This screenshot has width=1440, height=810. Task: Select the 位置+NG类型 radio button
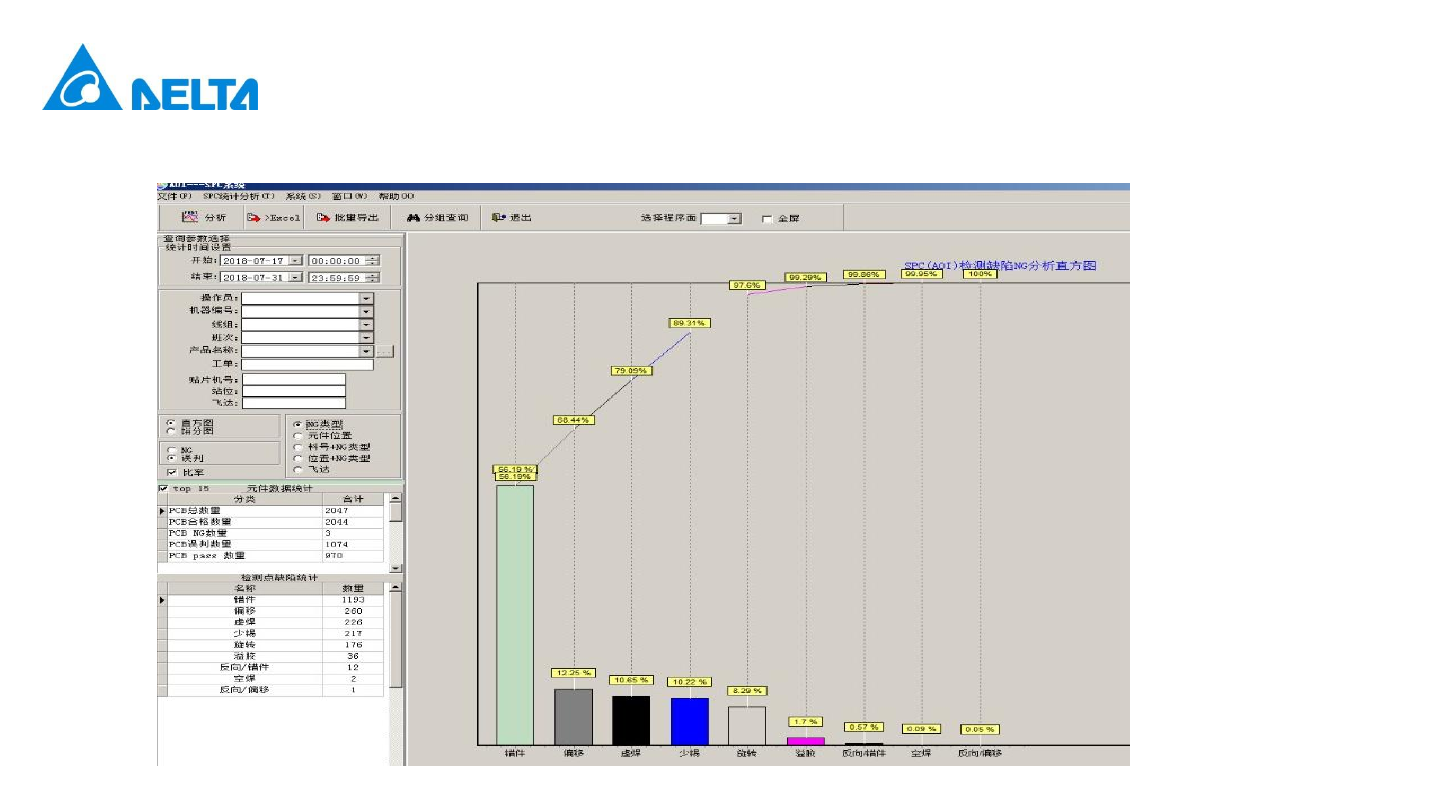point(298,458)
